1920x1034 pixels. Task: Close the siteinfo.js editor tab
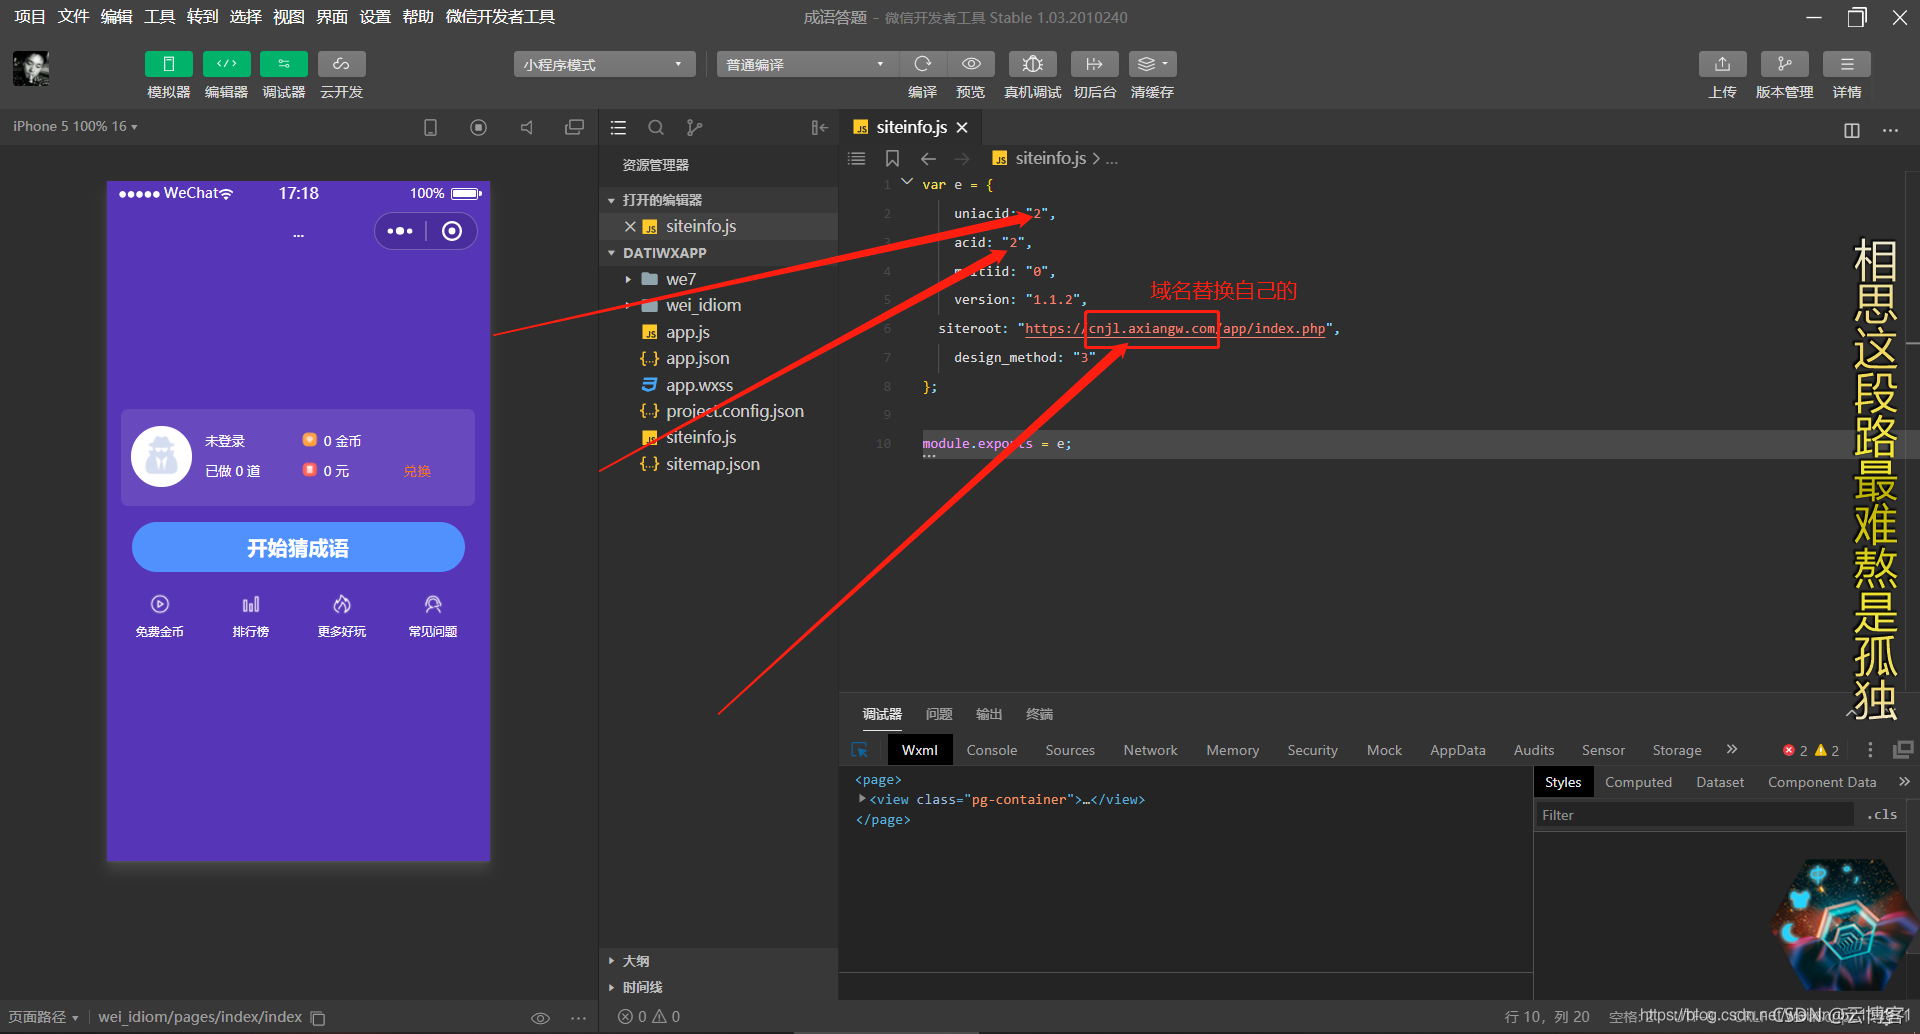(x=962, y=128)
